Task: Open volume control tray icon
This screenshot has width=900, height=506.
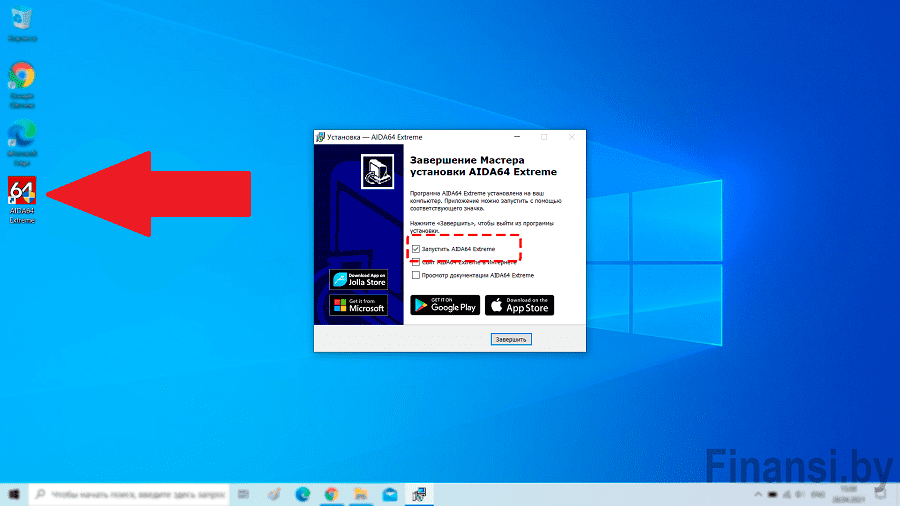Action: [x=800, y=495]
